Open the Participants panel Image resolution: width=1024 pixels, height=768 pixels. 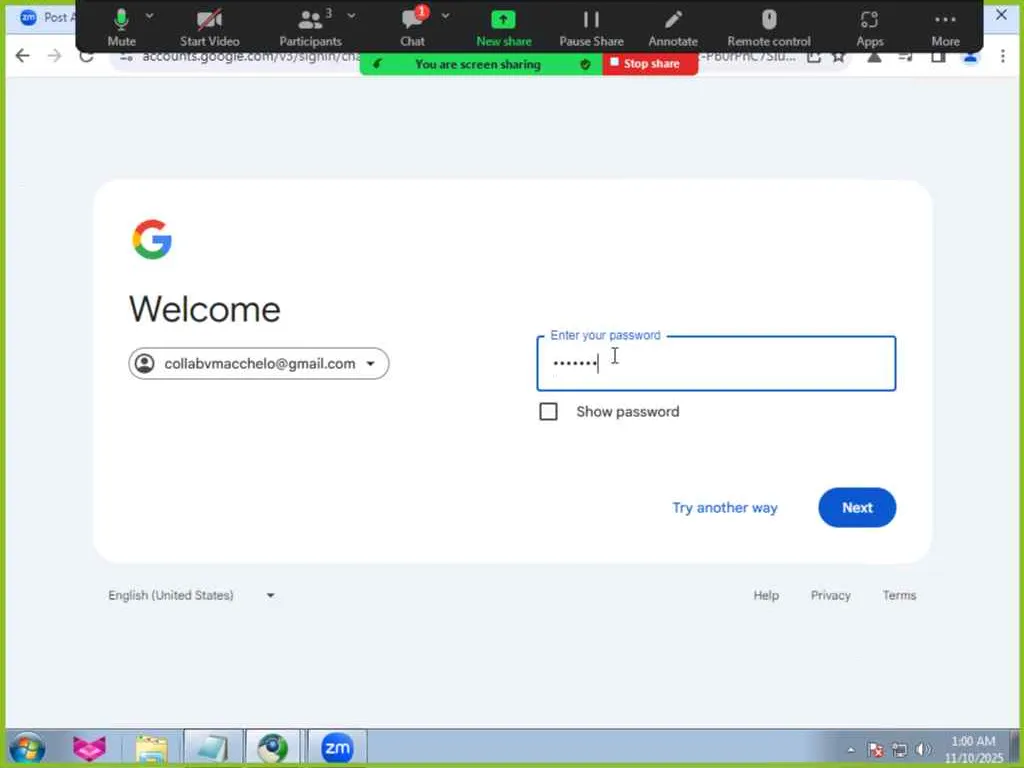point(310,27)
